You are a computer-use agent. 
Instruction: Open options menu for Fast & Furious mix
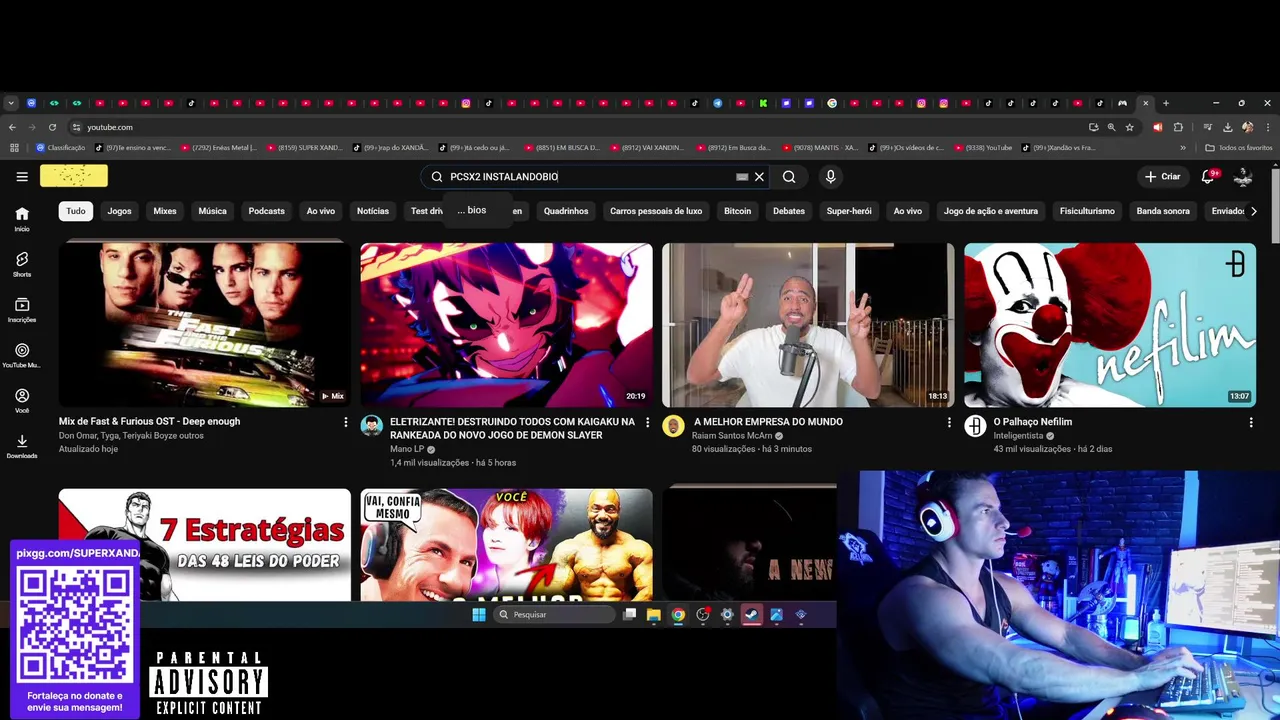pos(346,423)
